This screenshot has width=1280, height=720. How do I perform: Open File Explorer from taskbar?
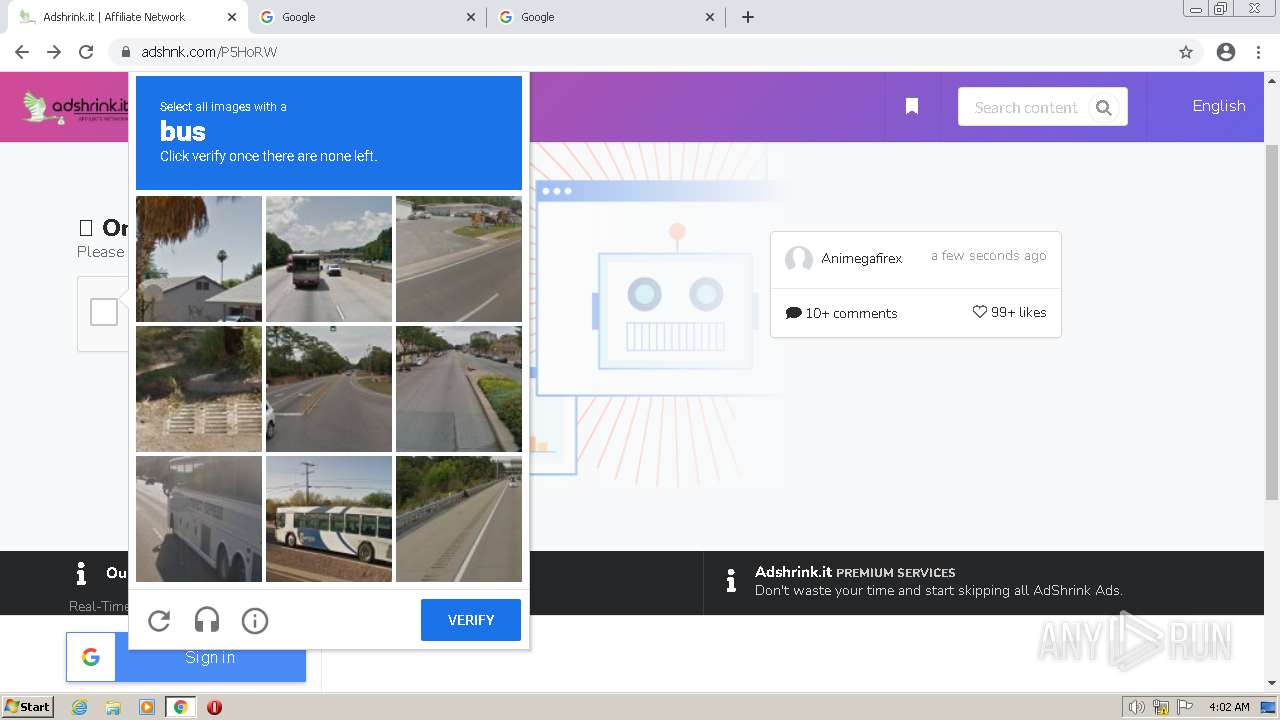point(113,707)
